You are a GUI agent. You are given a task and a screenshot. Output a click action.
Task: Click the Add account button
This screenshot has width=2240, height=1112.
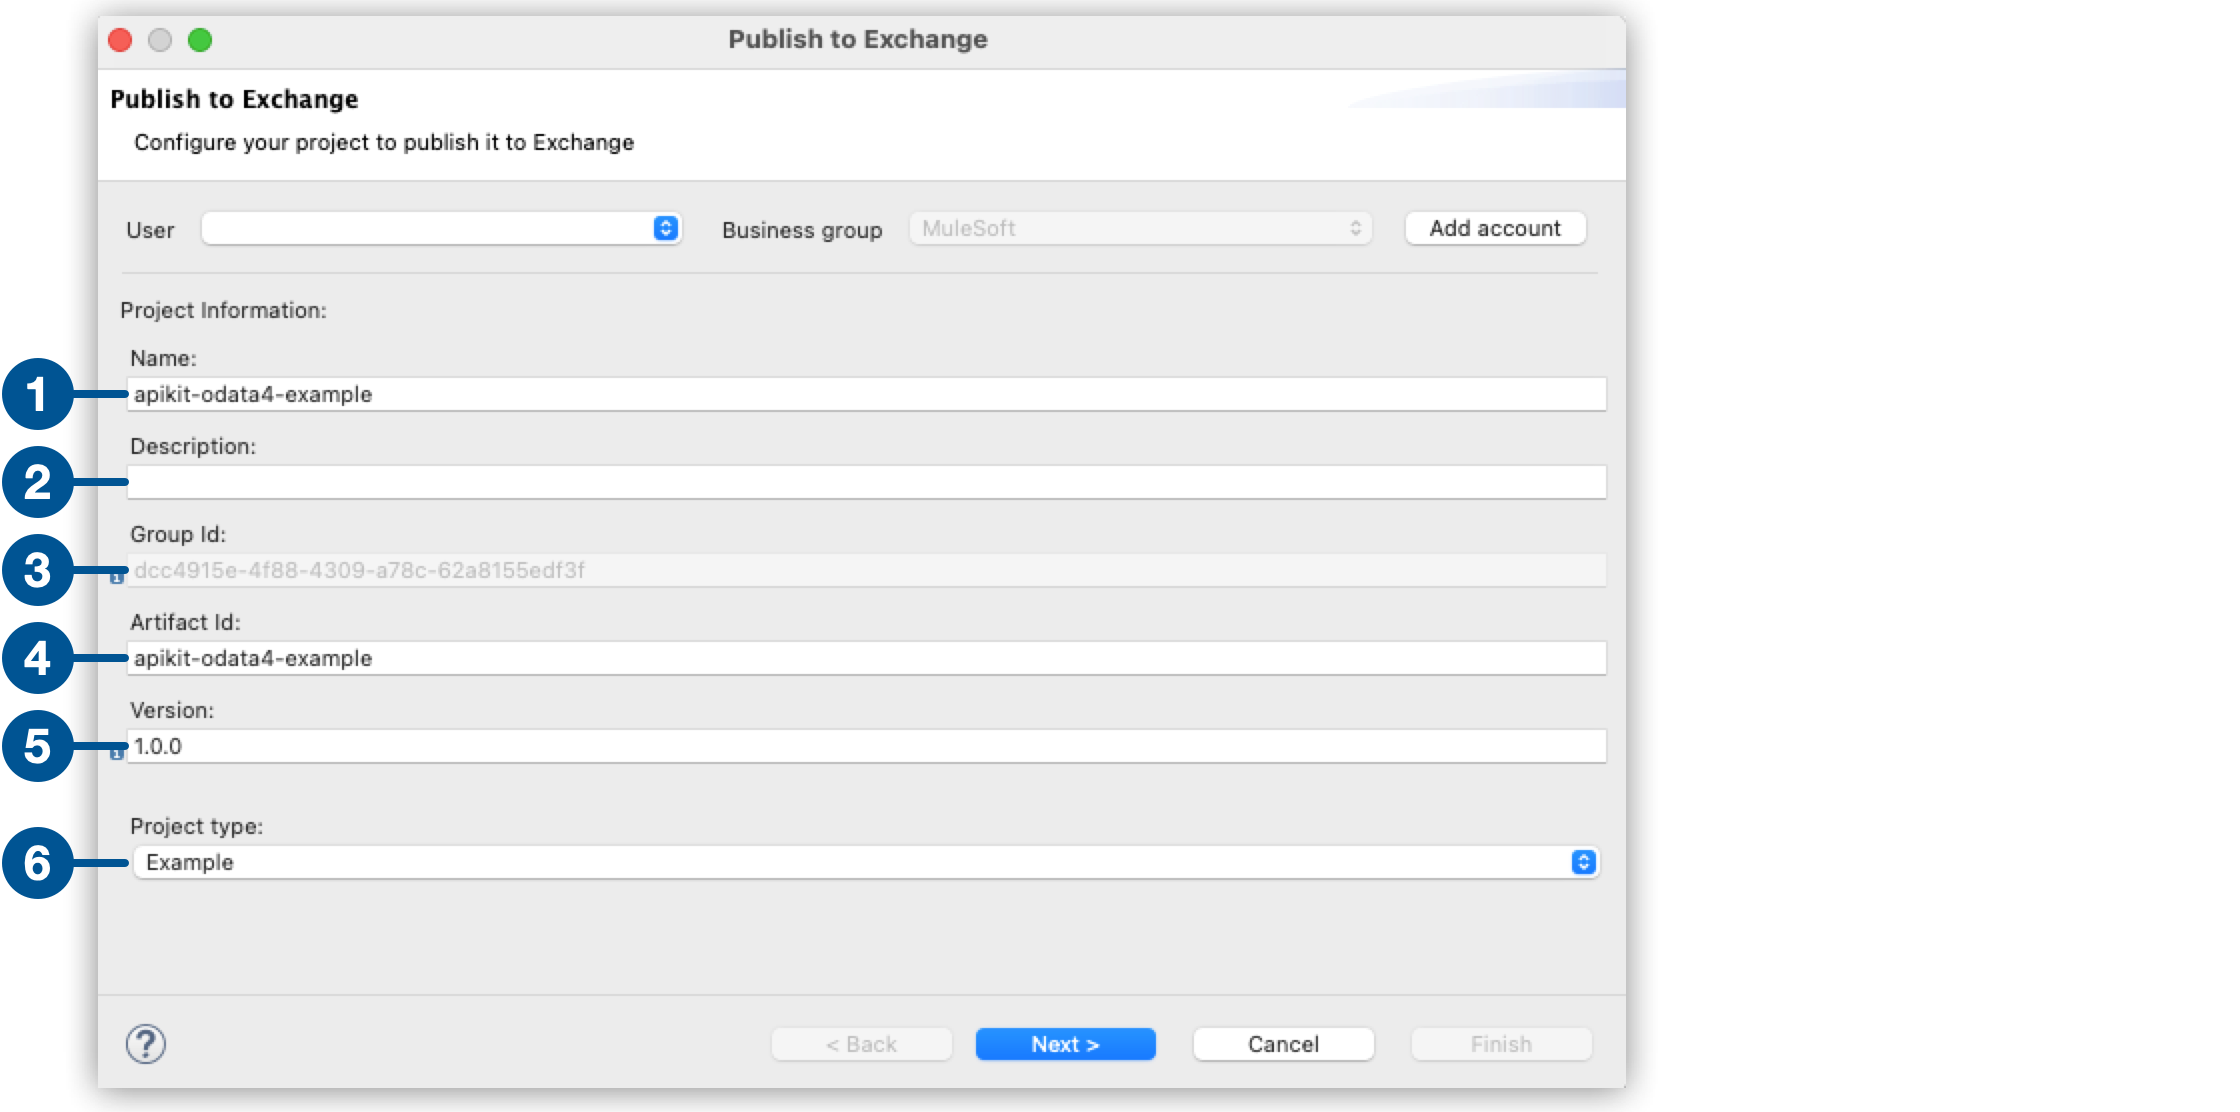pyautogui.click(x=1494, y=227)
